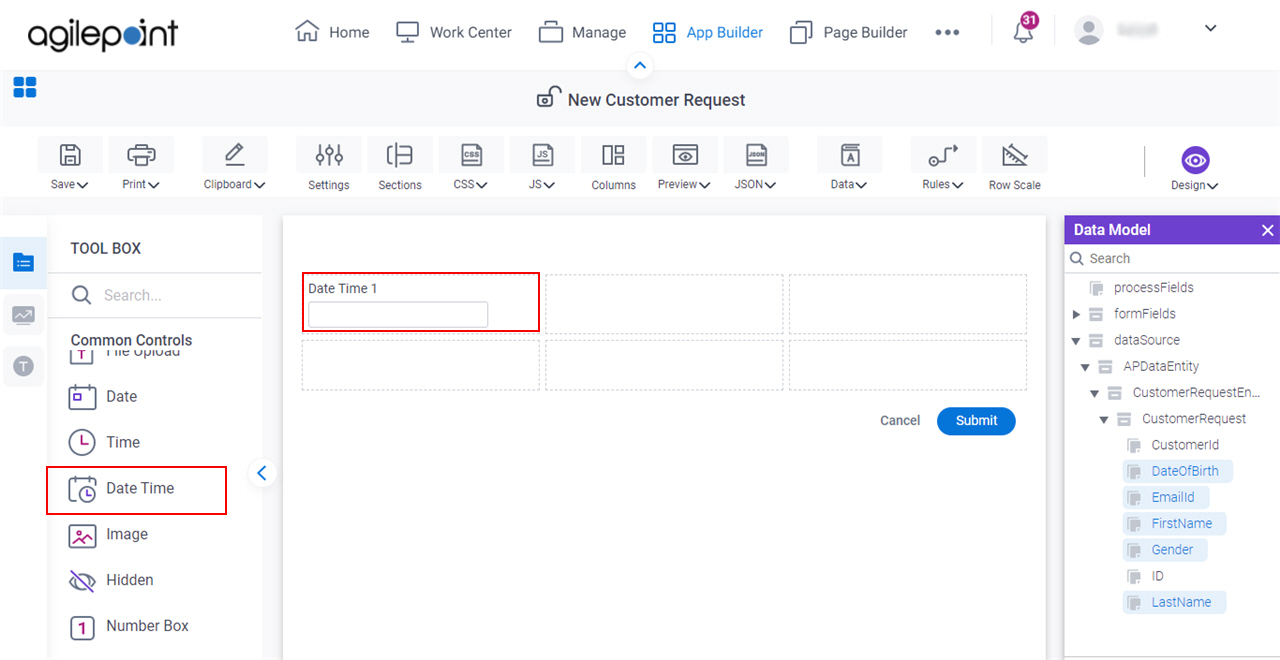
Task: Open the Clipboard tool
Action: [x=234, y=165]
